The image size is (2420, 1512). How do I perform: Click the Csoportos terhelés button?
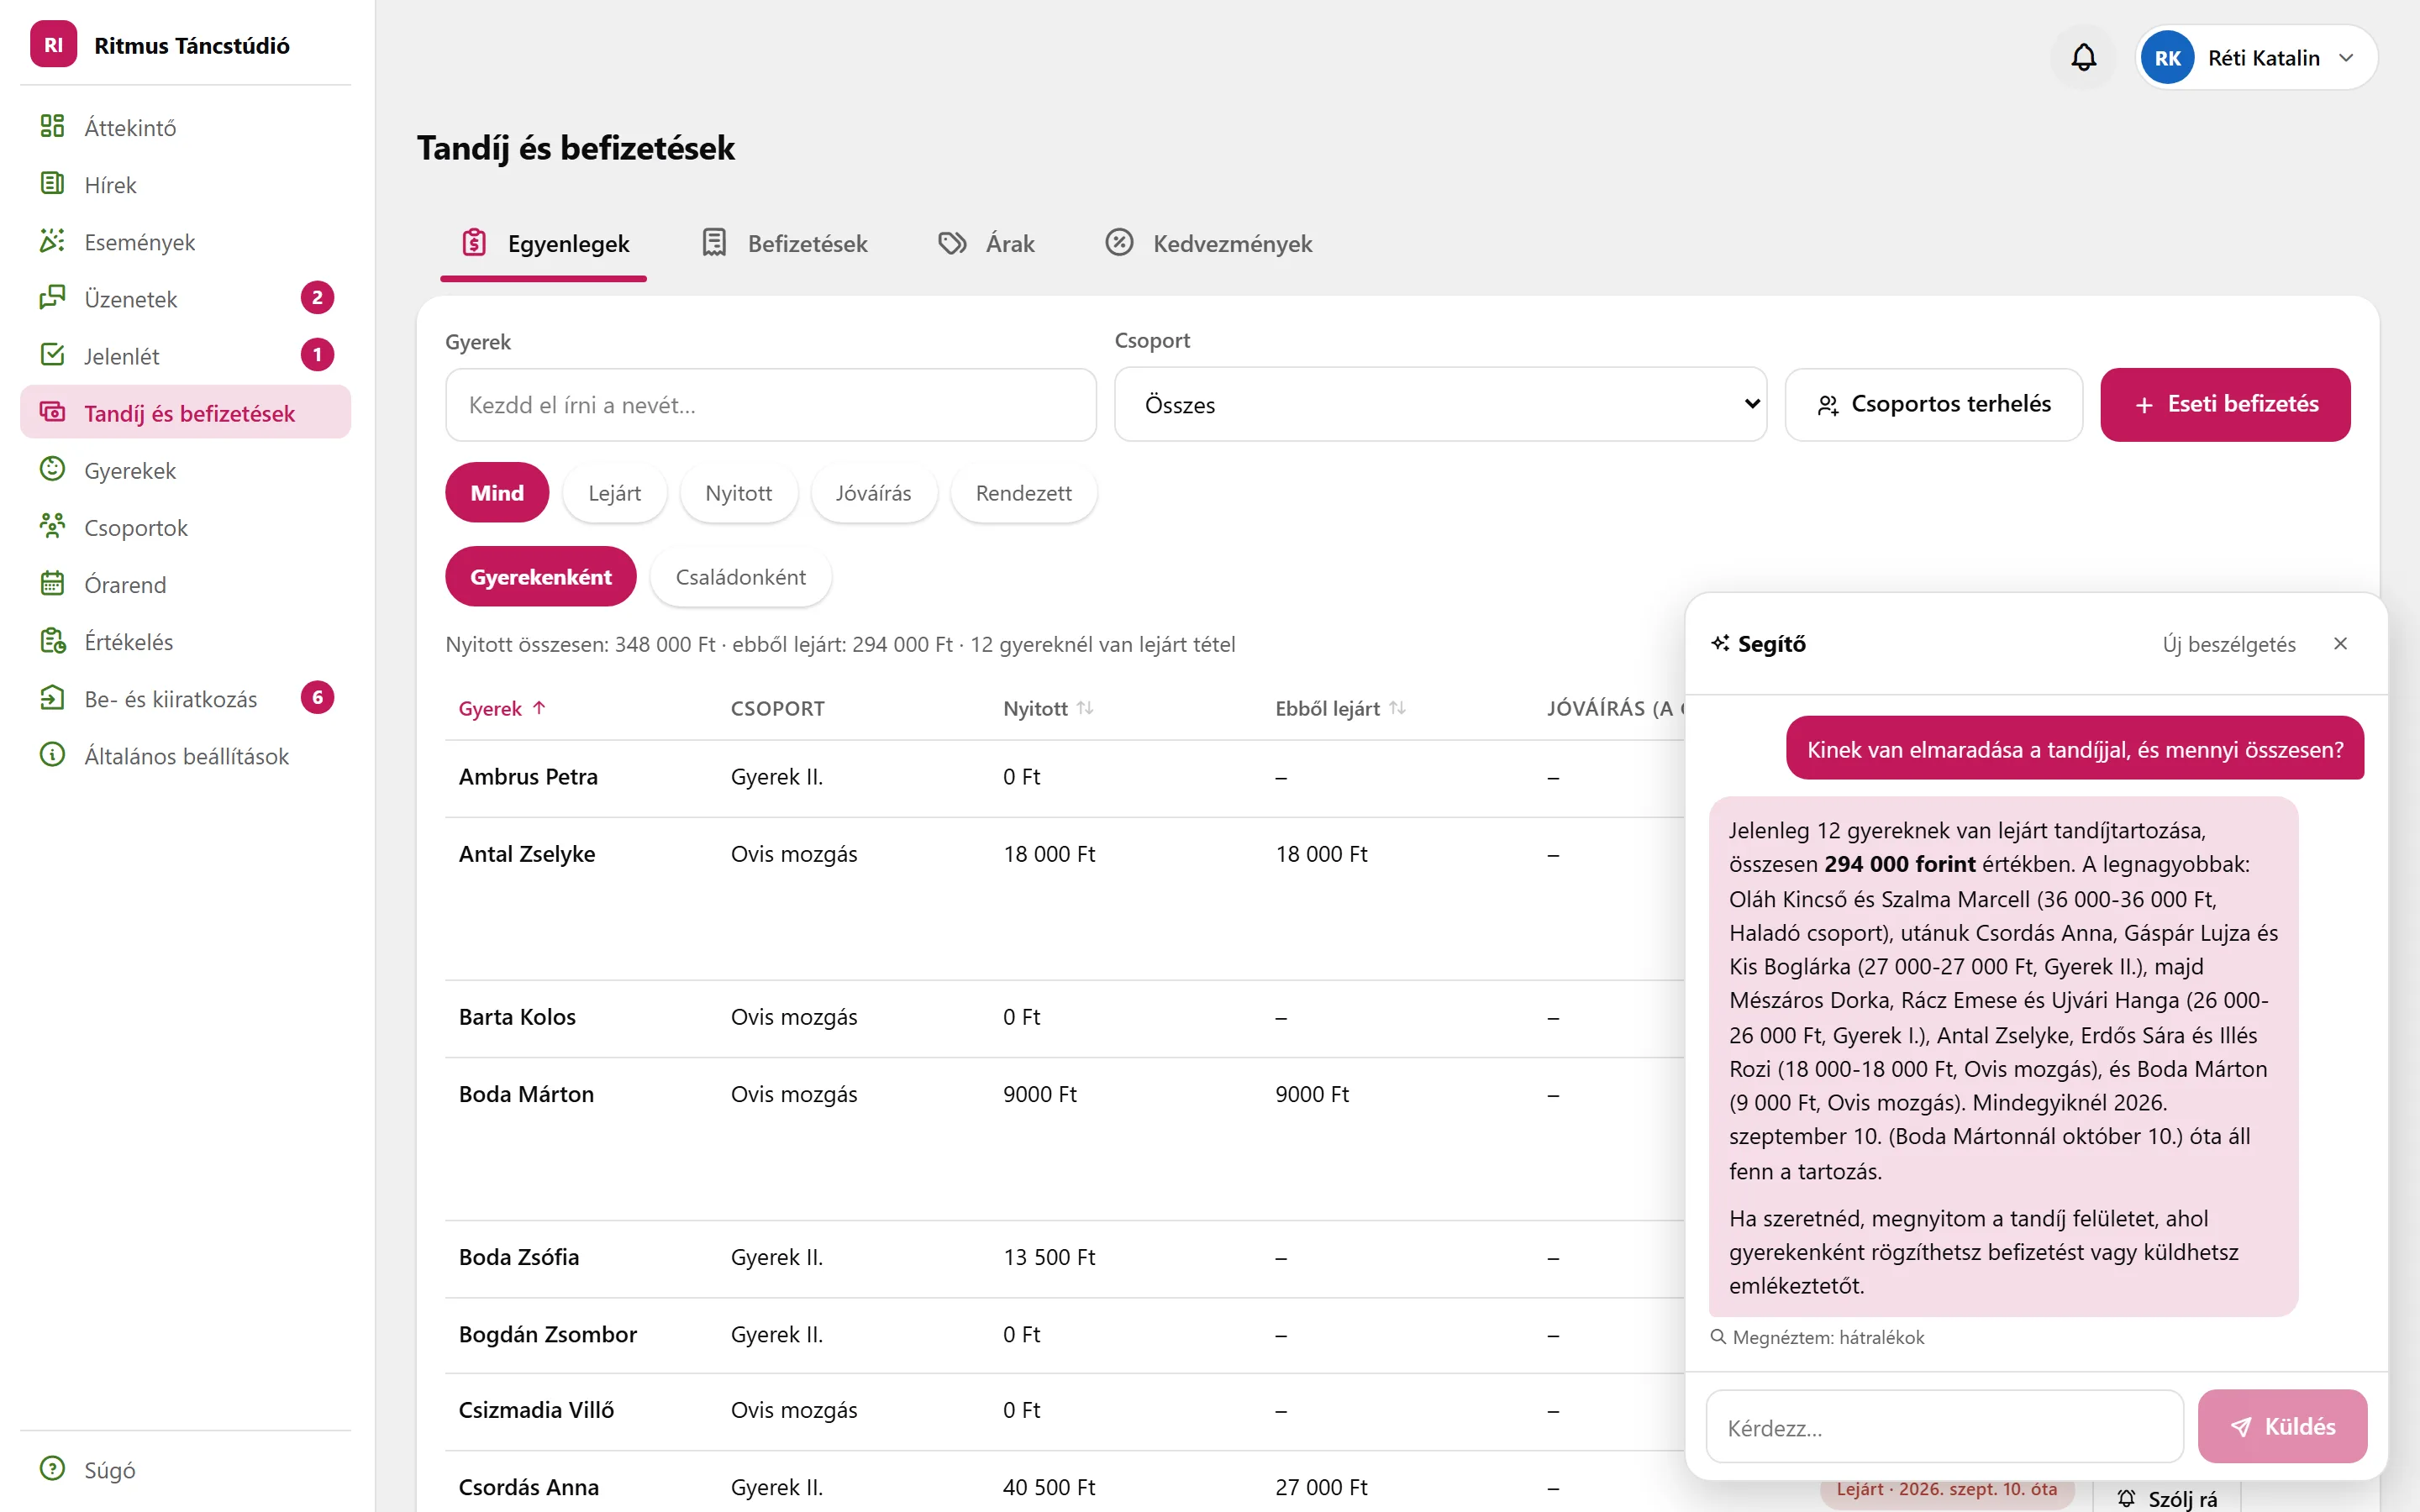pos(1934,404)
